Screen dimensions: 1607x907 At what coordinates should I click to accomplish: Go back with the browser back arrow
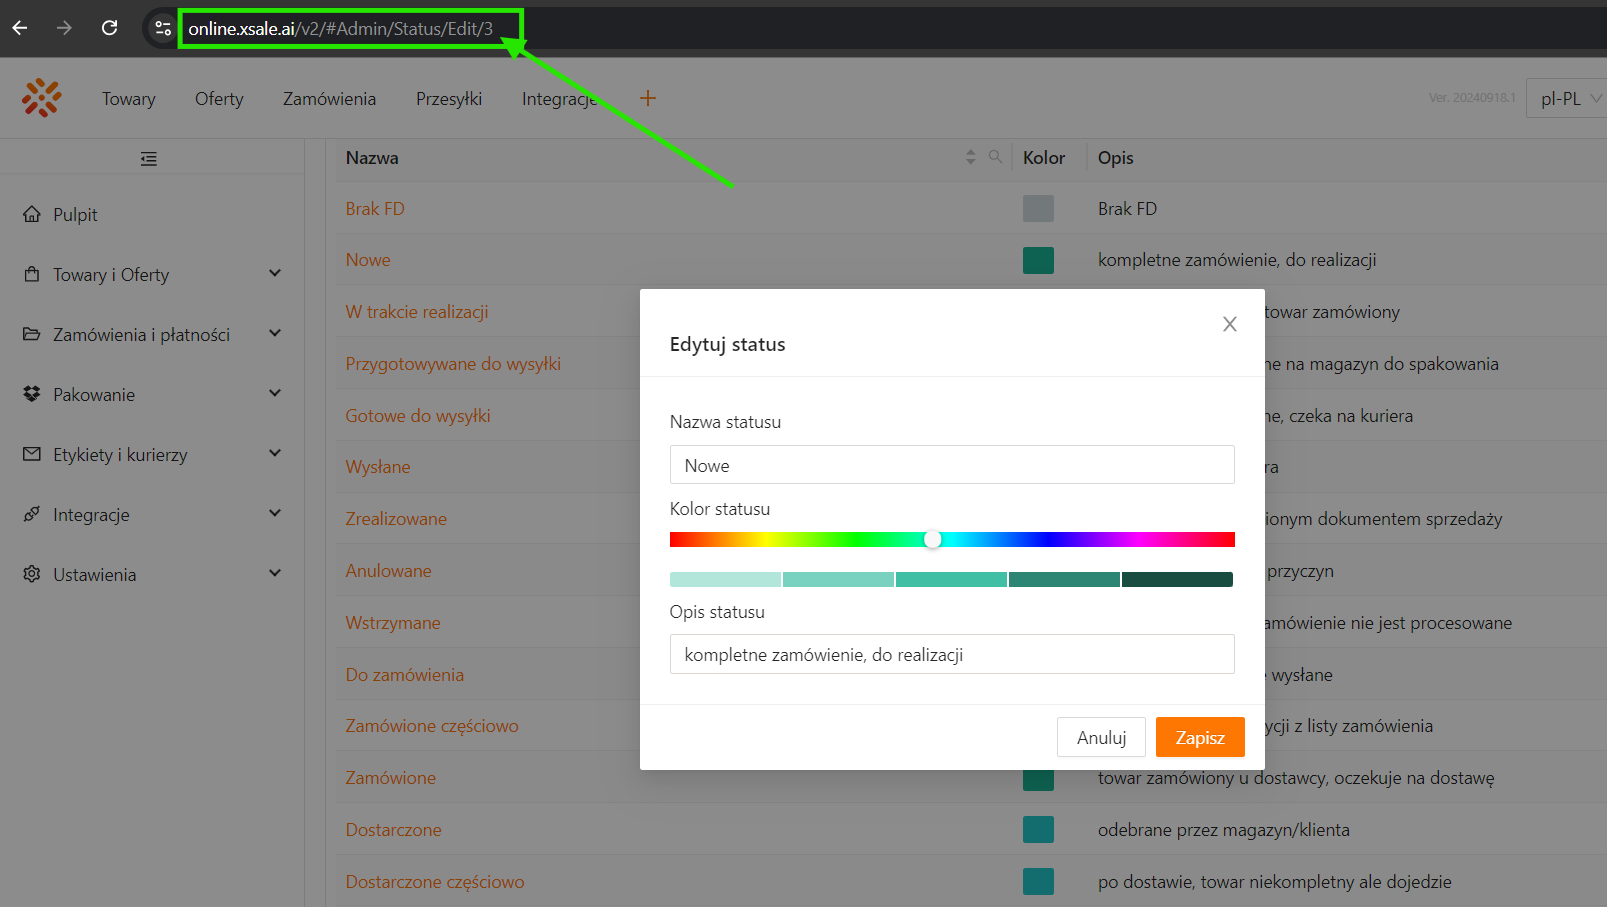[20, 28]
